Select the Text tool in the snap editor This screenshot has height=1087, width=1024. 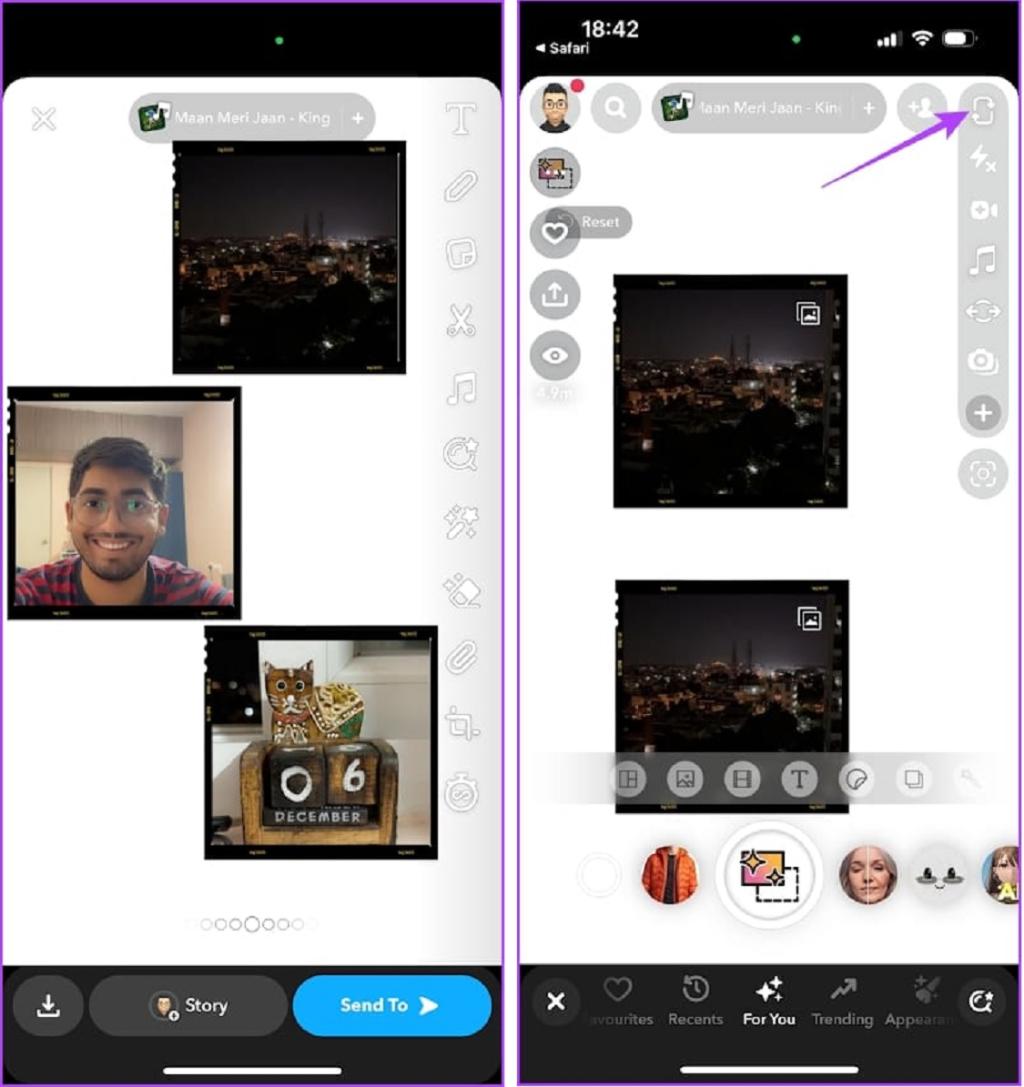pyautogui.click(x=461, y=119)
